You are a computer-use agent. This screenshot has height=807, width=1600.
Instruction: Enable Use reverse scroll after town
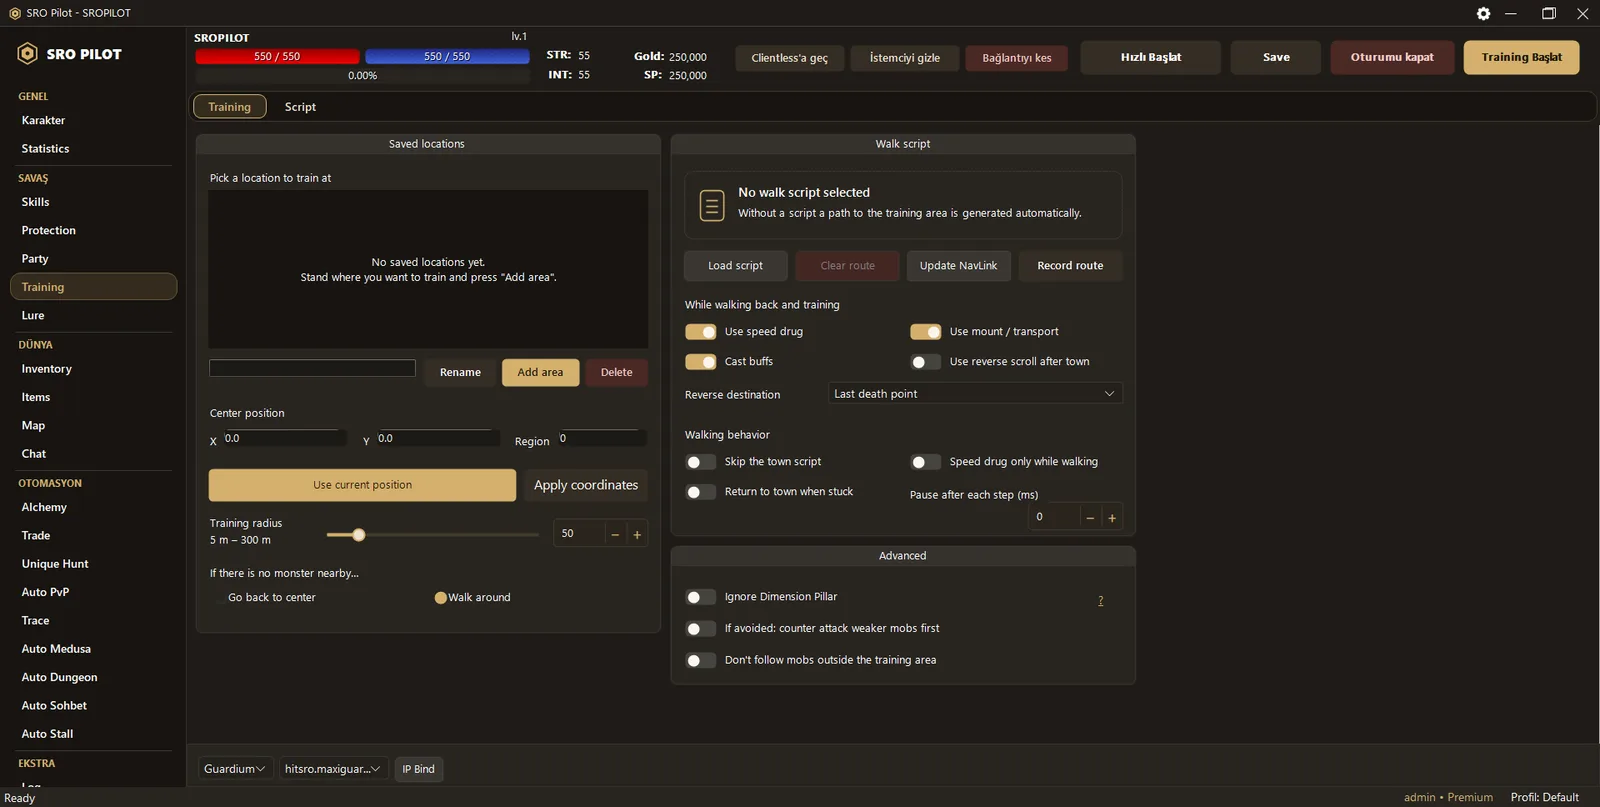pyautogui.click(x=926, y=362)
